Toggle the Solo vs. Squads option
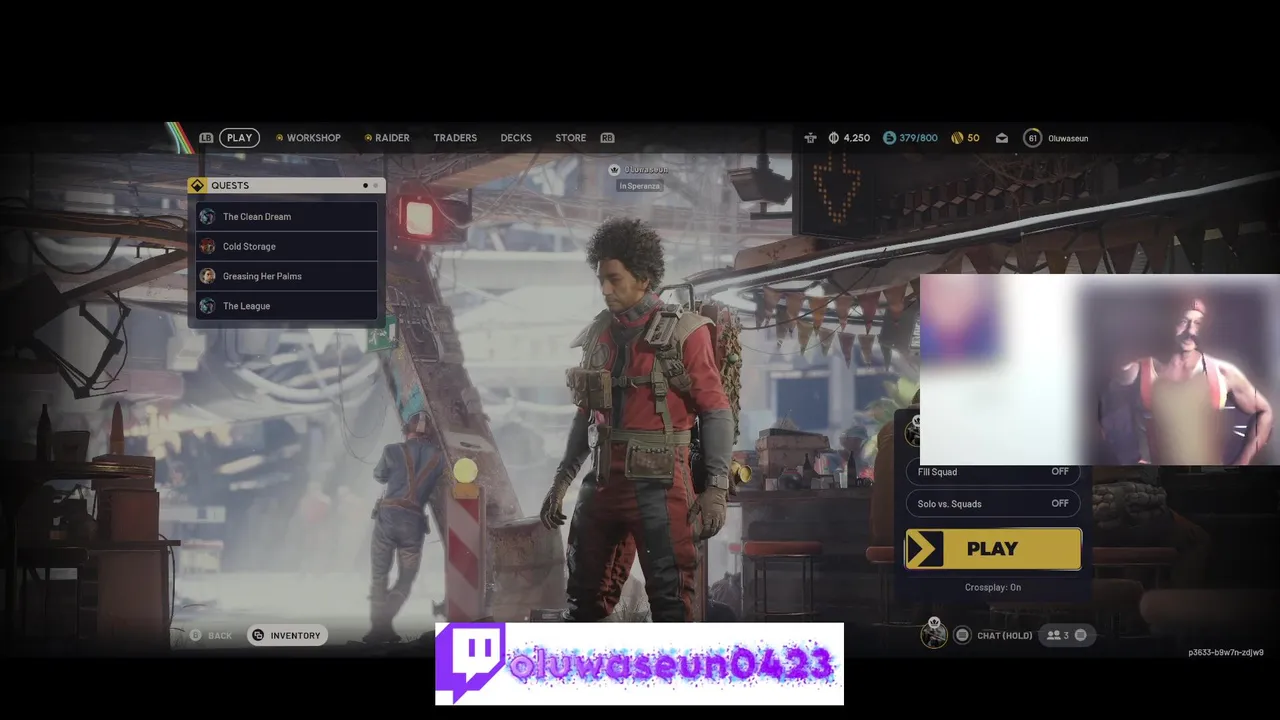1280x720 pixels. click(993, 504)
